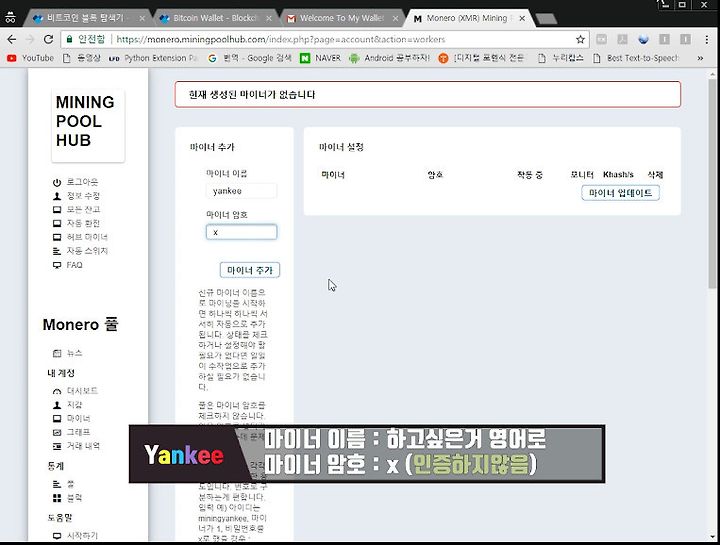720x545 pixels.
Task: Click the 그래프 chart icon
Action: (x=57, y=433)
